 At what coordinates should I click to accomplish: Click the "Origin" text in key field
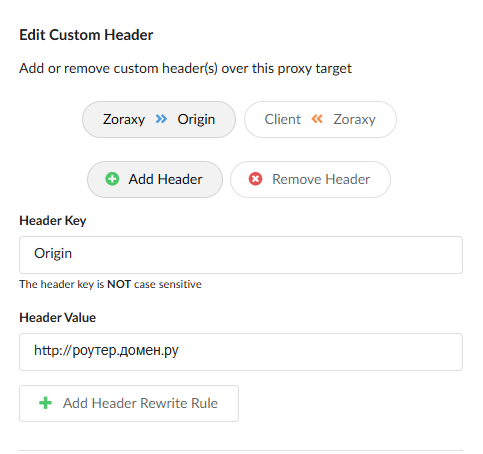click(x=53, y=254)
